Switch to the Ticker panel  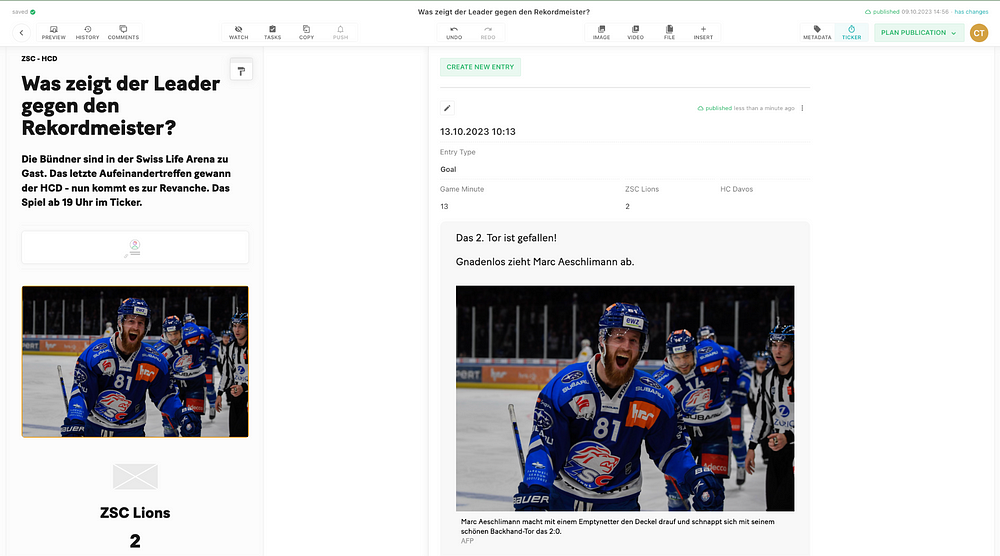click(851, 33)
